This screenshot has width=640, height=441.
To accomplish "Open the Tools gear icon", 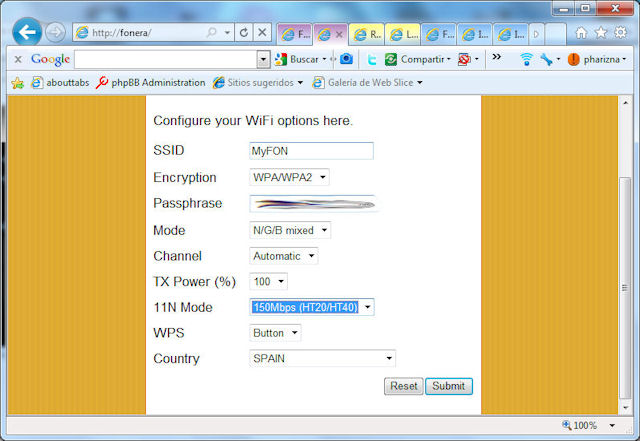I will click(x=620, y=33).
